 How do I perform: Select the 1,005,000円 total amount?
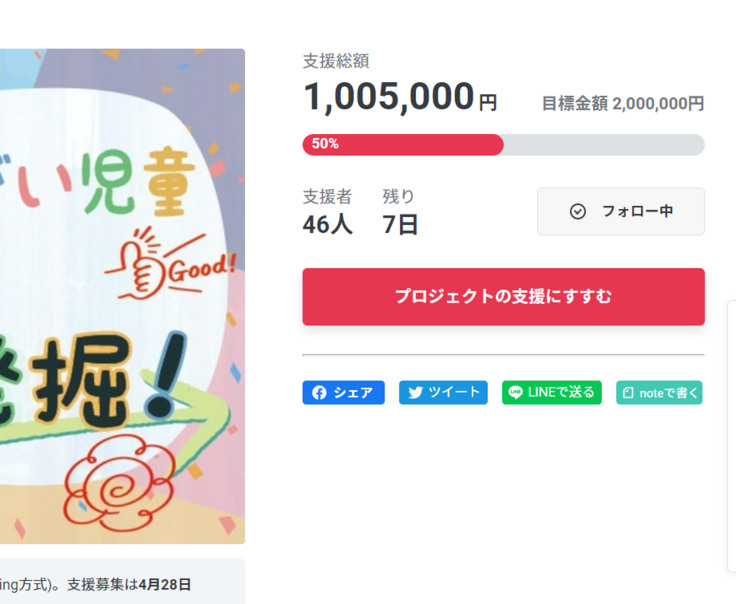coord(399,98)
